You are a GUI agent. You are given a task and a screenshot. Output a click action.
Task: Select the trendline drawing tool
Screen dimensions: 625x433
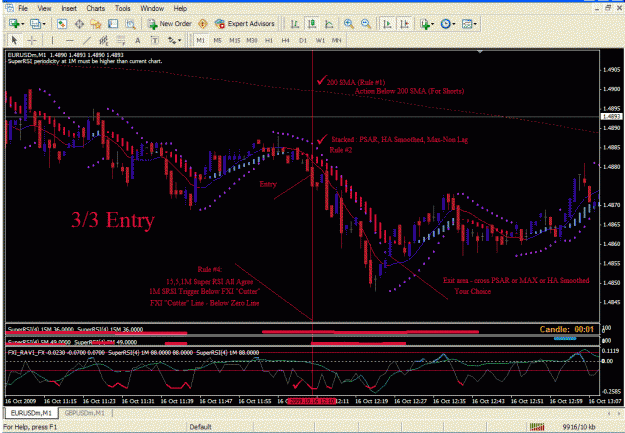tap(86, 40)
